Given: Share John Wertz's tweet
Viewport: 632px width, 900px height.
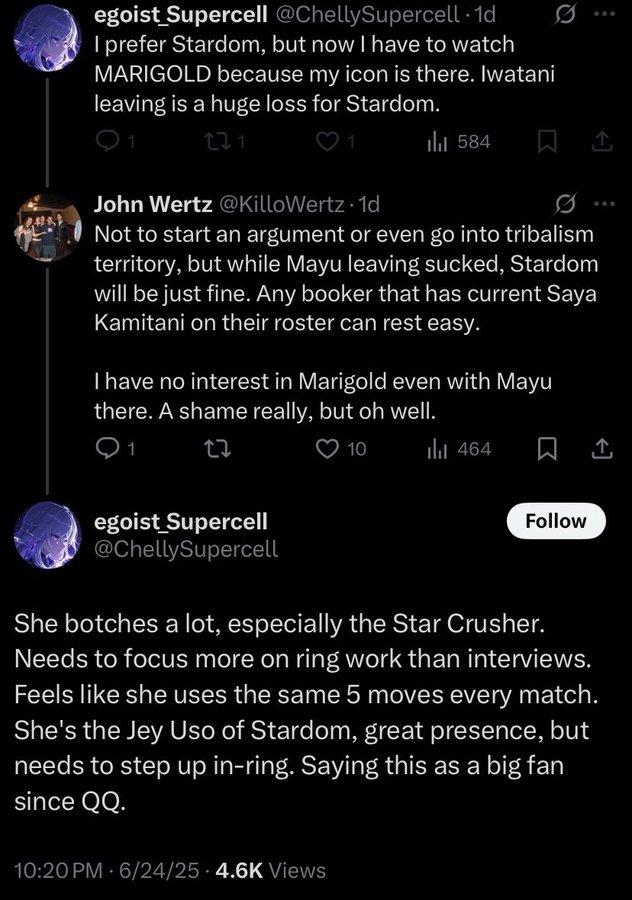Looking at the screenshot, I should pyautogui.click(x=601, y=449).
